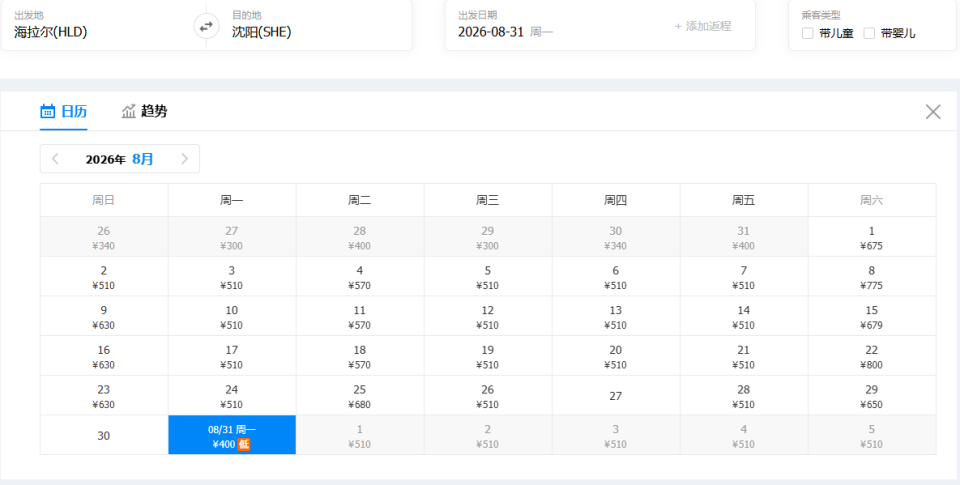
Task: Edit the destination 沈阳(SHE) field
Action: coord(309,25)
